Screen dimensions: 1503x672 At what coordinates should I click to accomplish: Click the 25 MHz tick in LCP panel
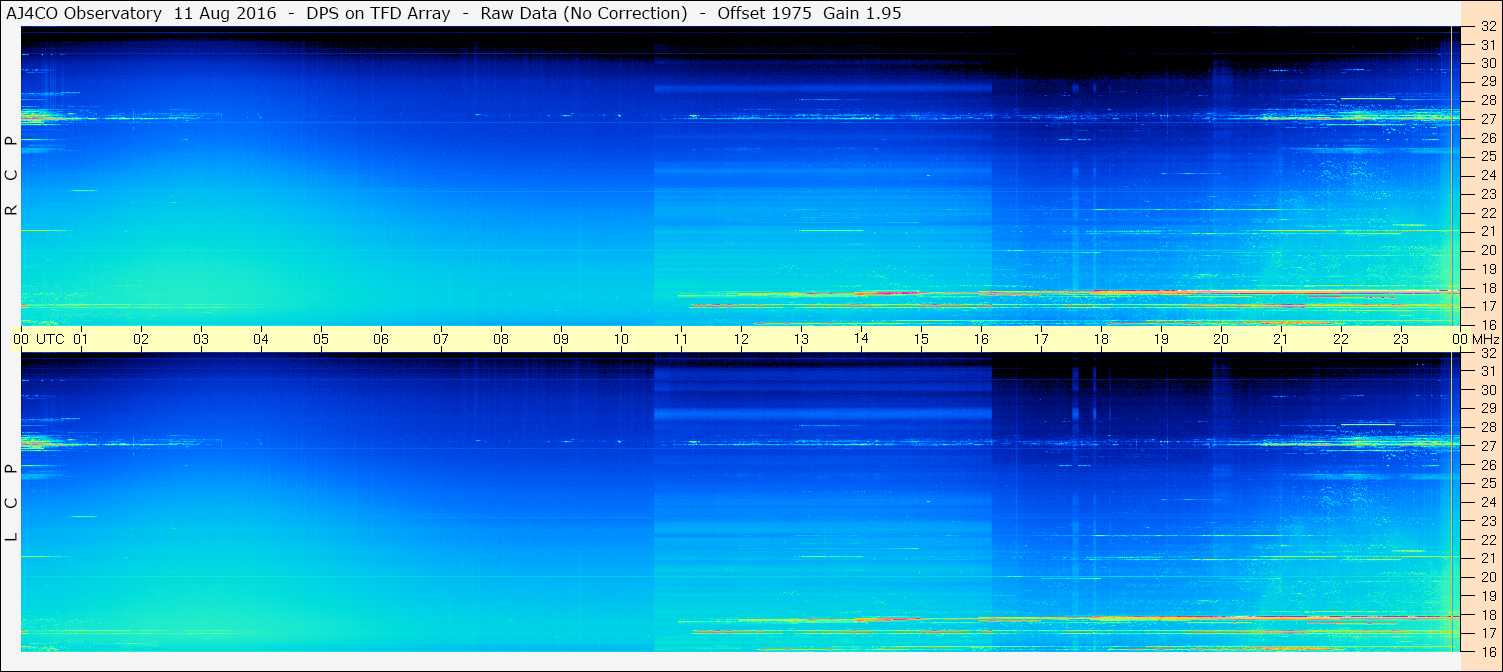pyautogui.click(x=1488, y=484)
